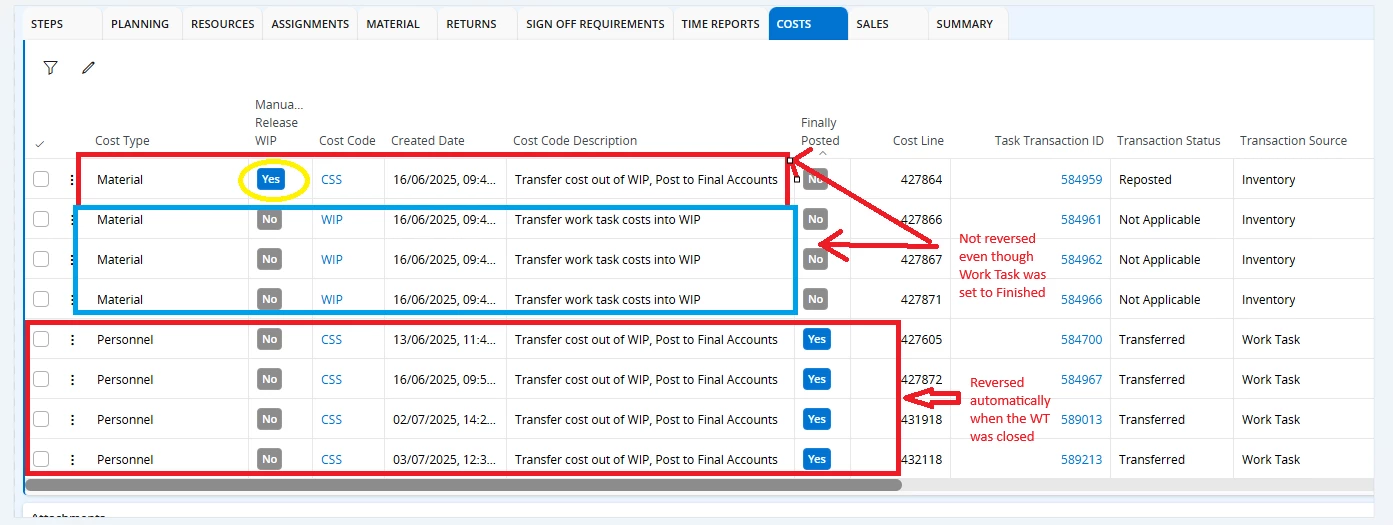This screenshot has height=525, width=1393.
Task: Open the TIME REPORTS tab
Action: pyautogui.click(x=720, y=24)
